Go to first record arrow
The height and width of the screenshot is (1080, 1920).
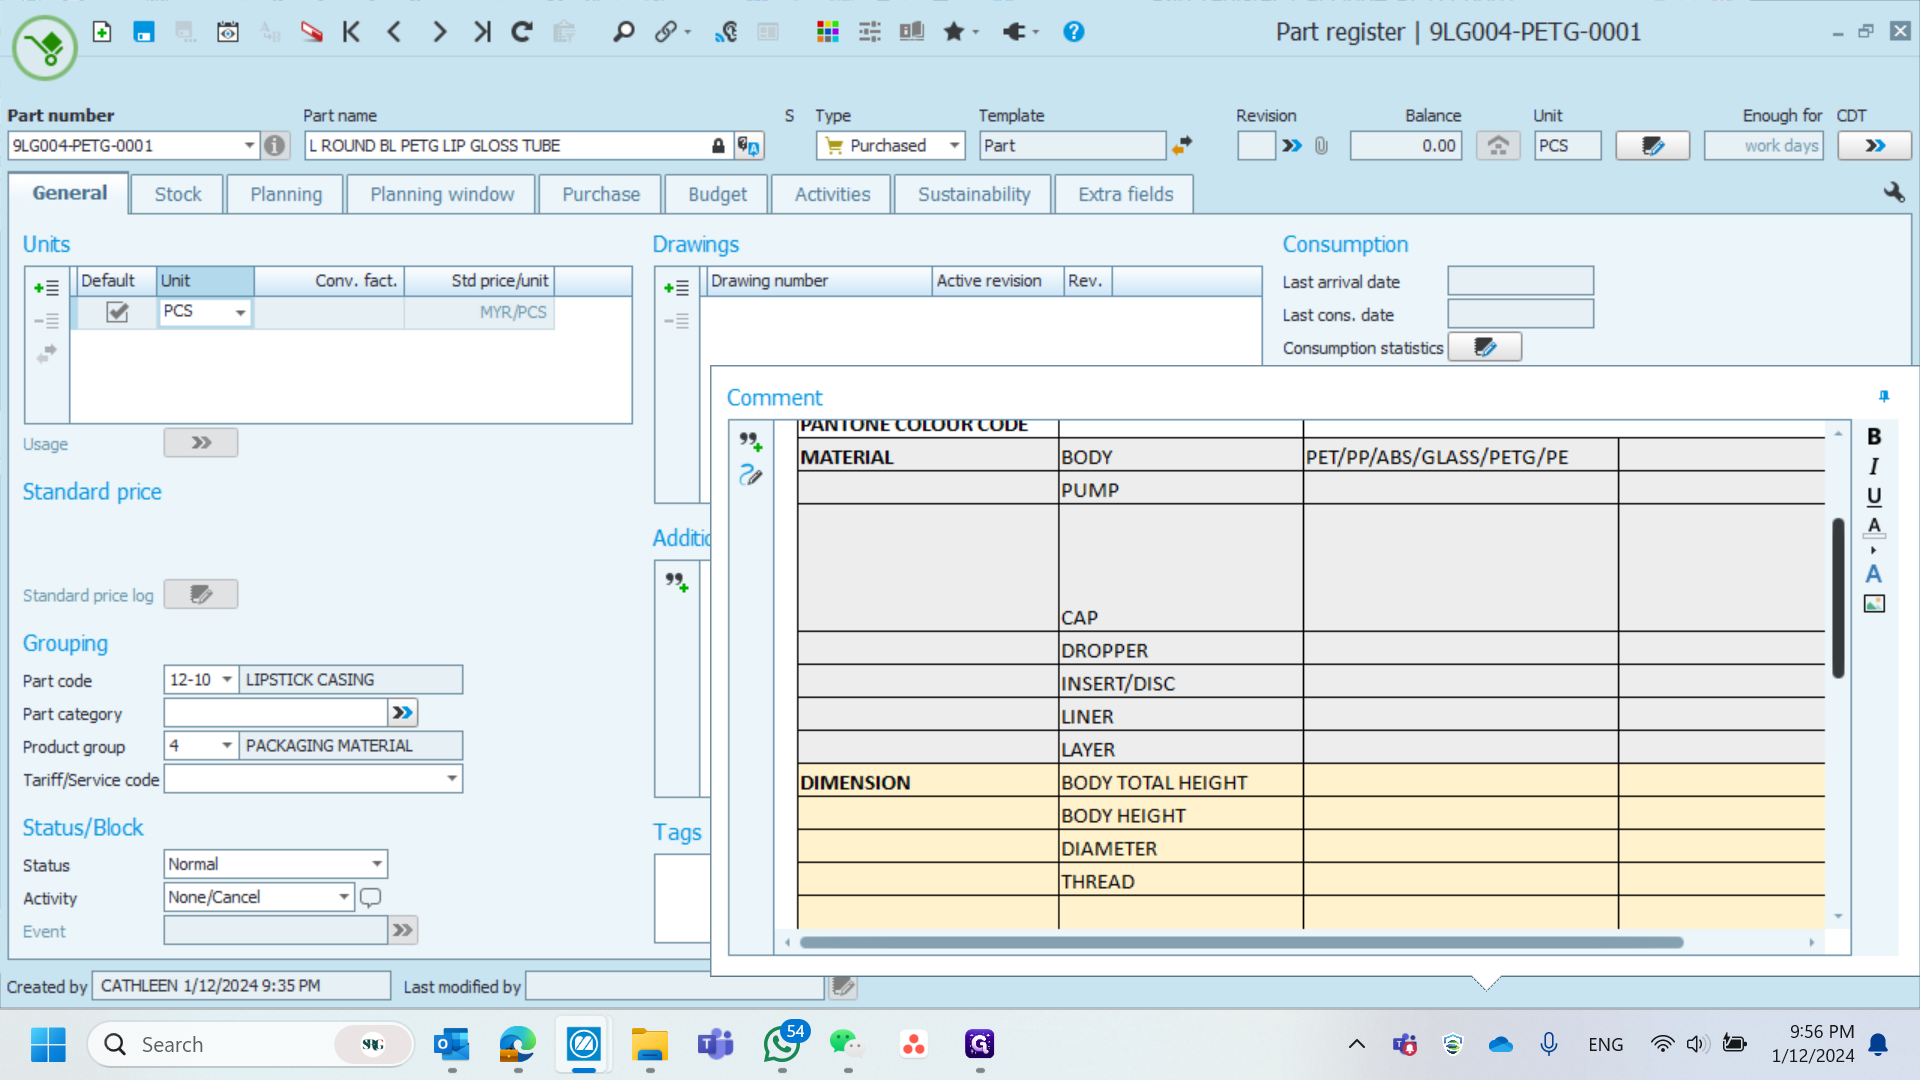pyautogui.click(x=351, y=32)
